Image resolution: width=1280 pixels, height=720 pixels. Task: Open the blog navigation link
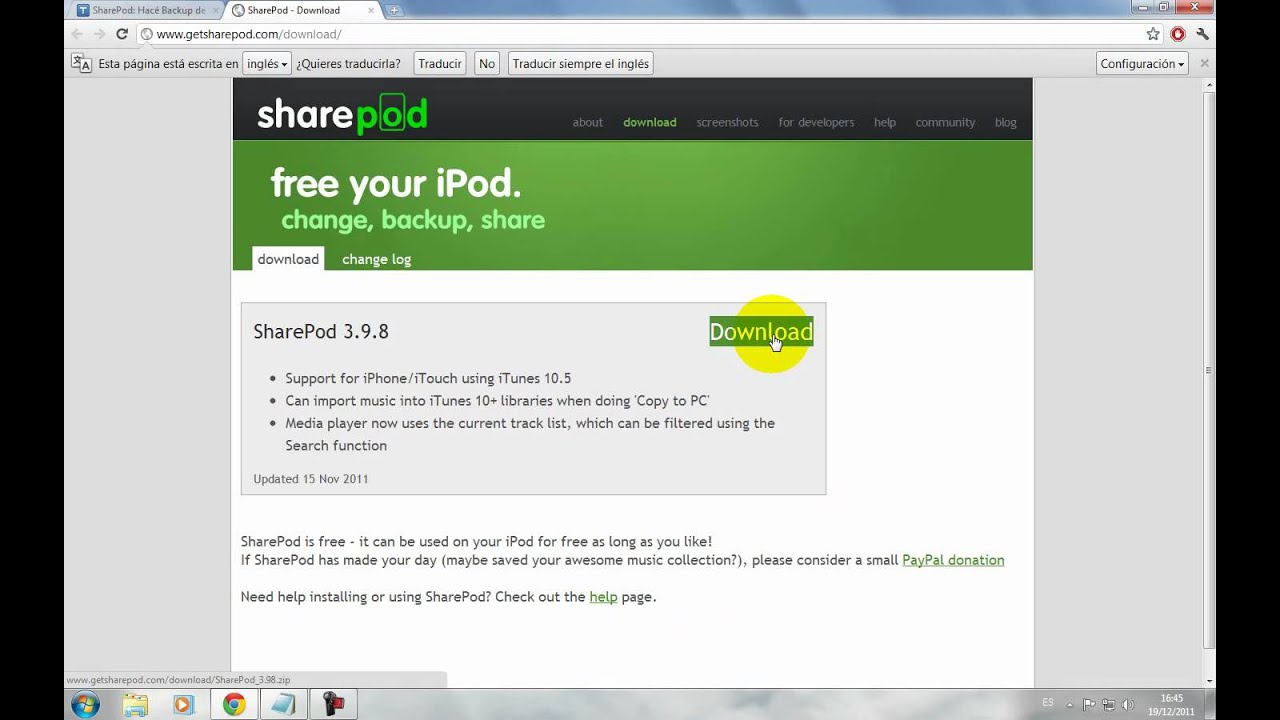[x=1006, y=122]
